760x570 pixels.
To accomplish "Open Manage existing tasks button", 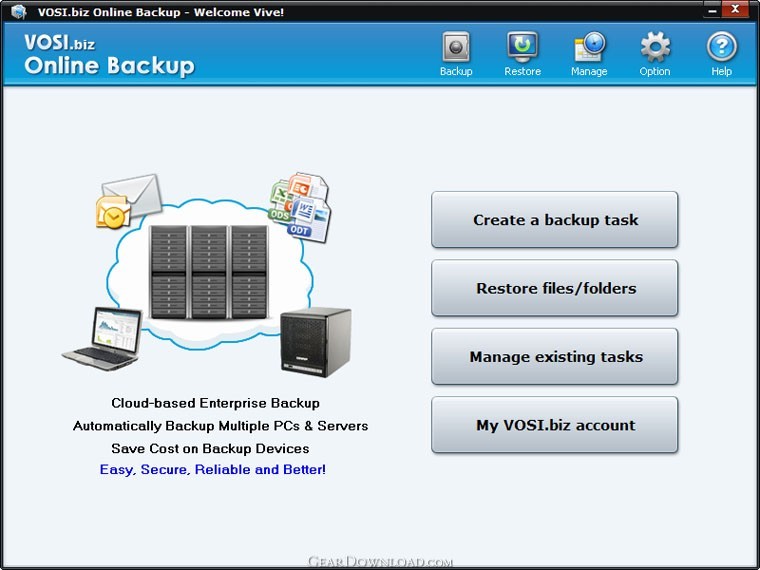I will (x=554, y=356).
